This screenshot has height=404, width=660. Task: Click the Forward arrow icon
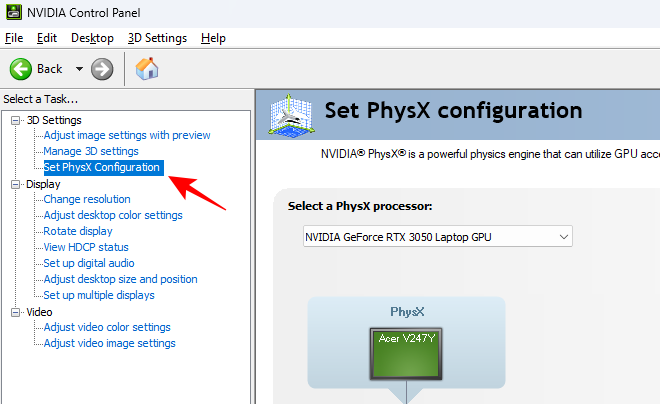102,69
